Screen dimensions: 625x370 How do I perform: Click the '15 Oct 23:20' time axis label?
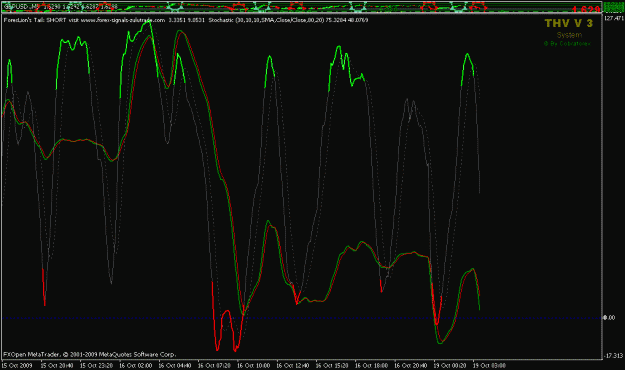(x=96, y=365)
